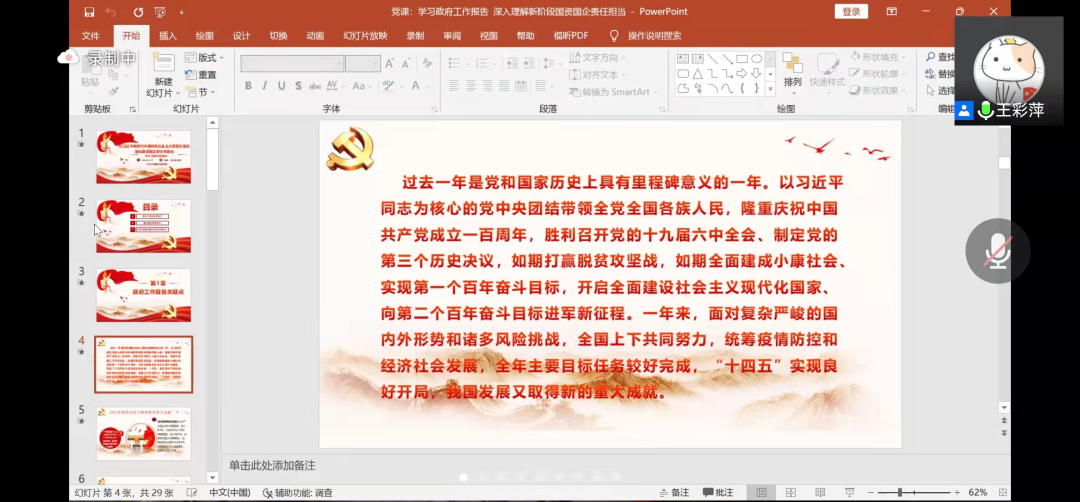The image size is (1080, 502).
Task: Switch to the Design (设计) tab
Action: pyautogui.click(x=241, y=36)
